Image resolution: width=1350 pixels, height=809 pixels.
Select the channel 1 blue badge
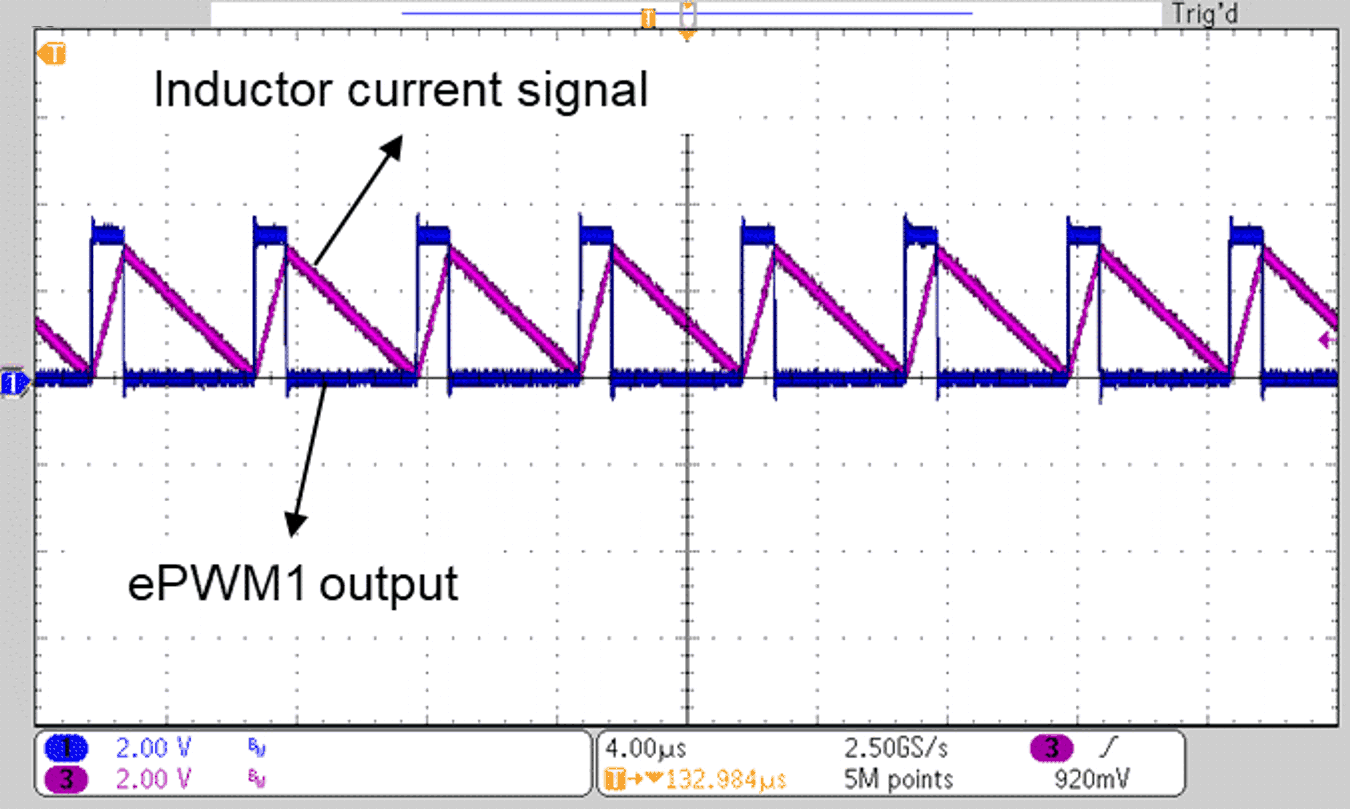tap(67, 748)
